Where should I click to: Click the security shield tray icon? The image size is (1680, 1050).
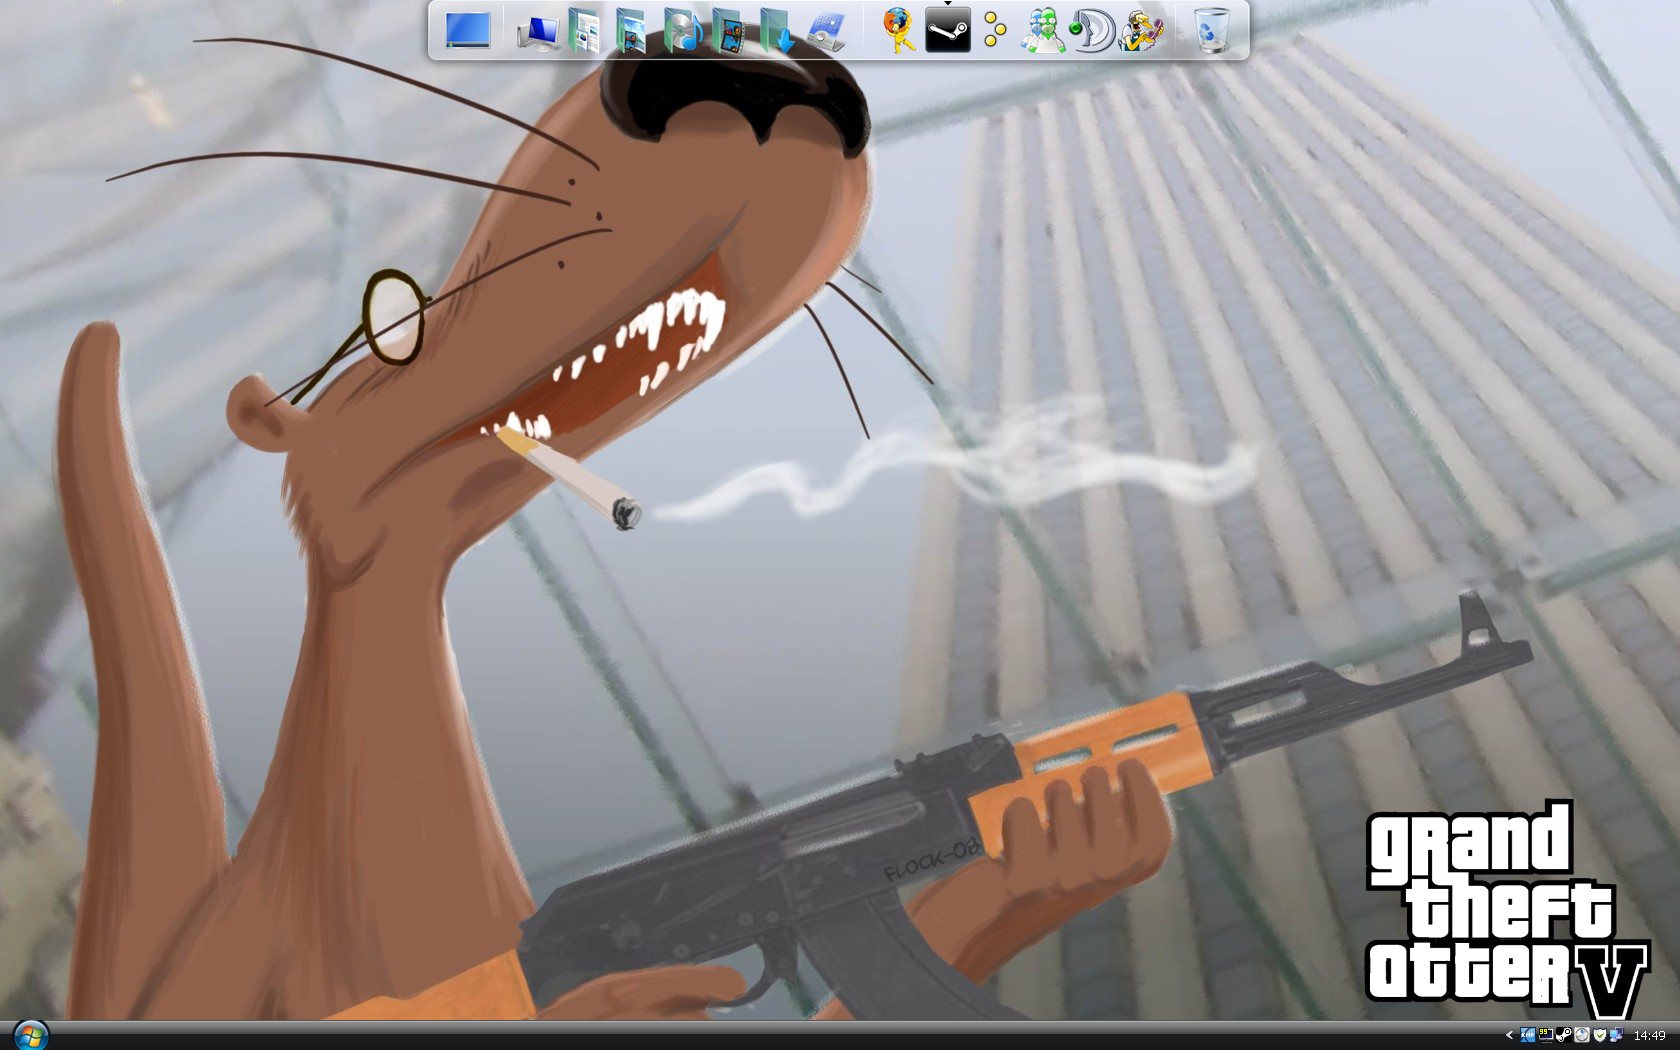coord(1599,1035)
